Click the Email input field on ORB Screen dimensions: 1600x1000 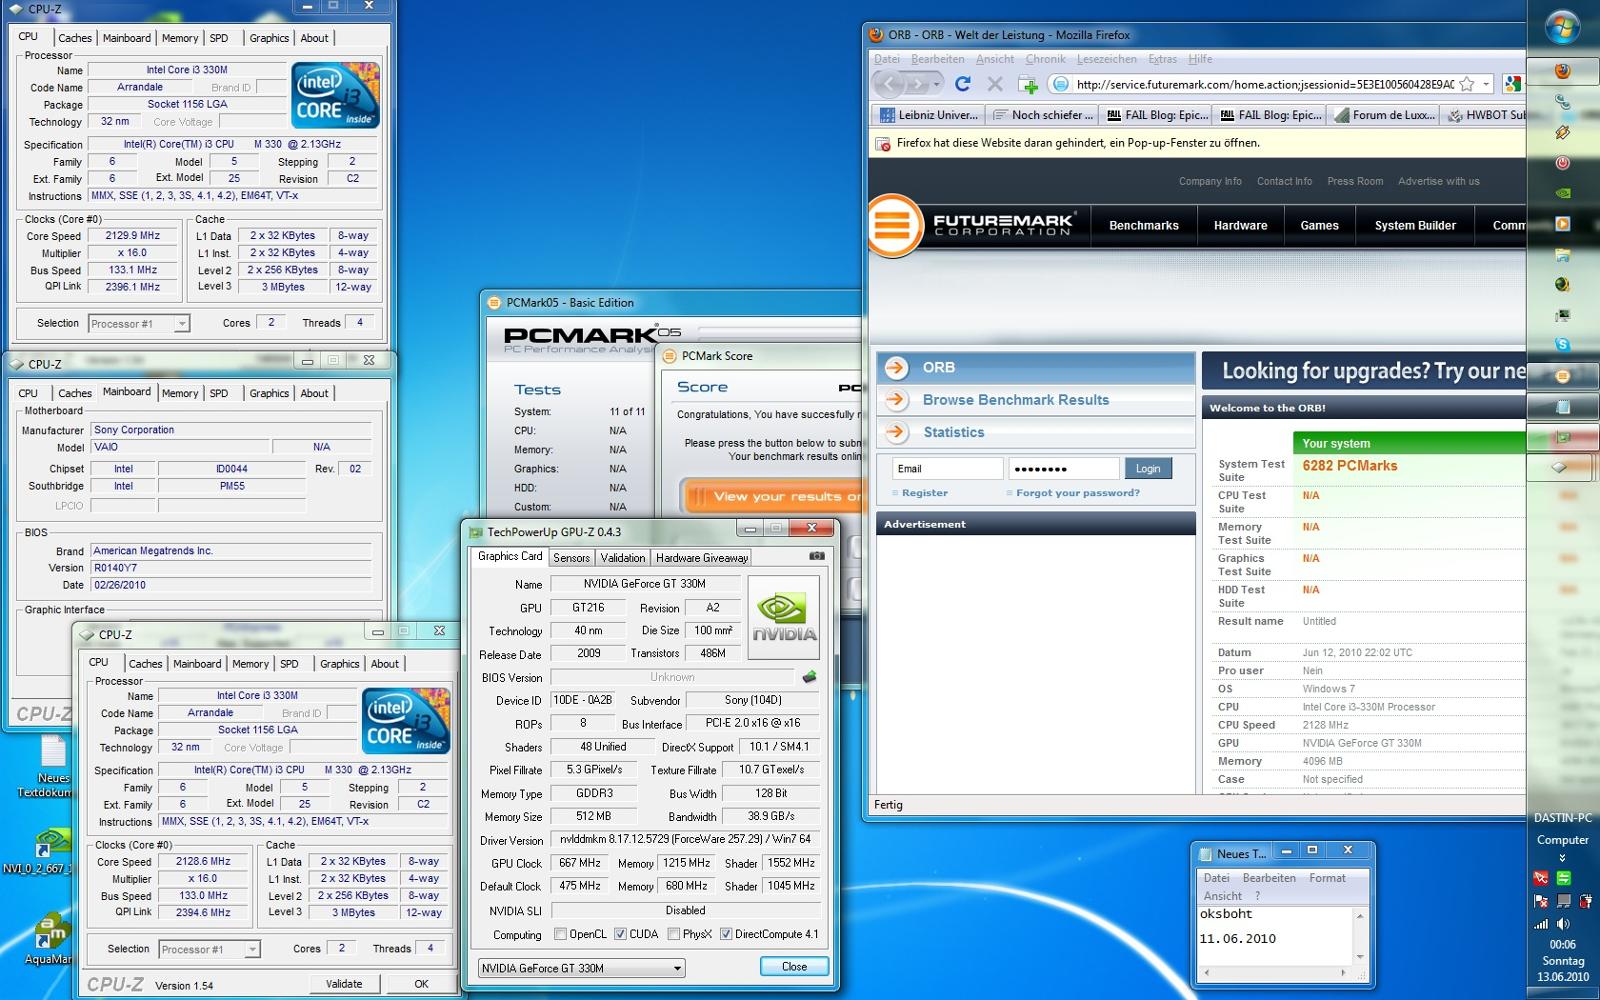click(947, 469)
